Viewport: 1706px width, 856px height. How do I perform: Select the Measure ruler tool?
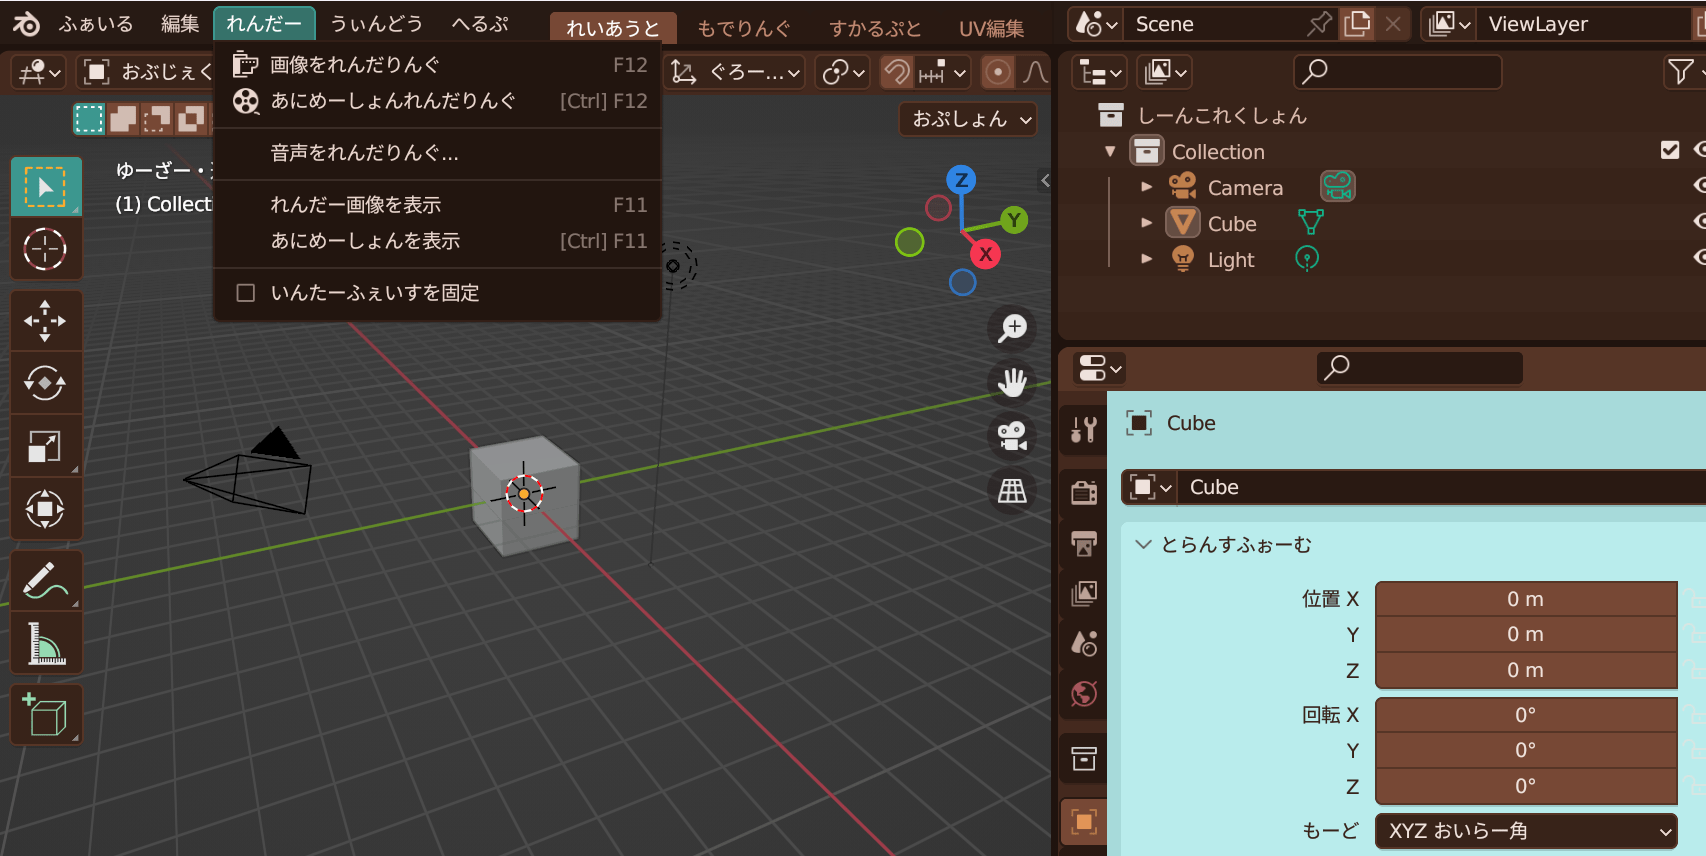click(45, 644)
